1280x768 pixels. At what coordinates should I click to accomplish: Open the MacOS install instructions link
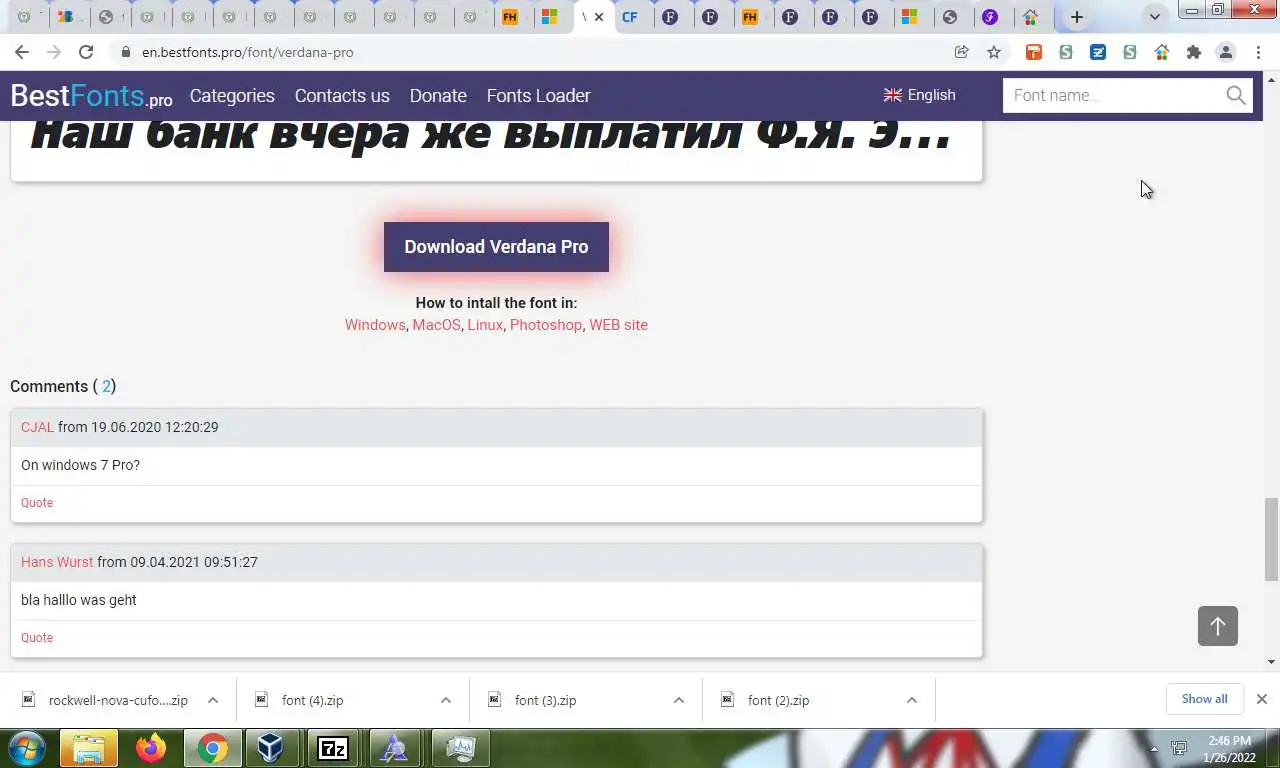[436, 325]
